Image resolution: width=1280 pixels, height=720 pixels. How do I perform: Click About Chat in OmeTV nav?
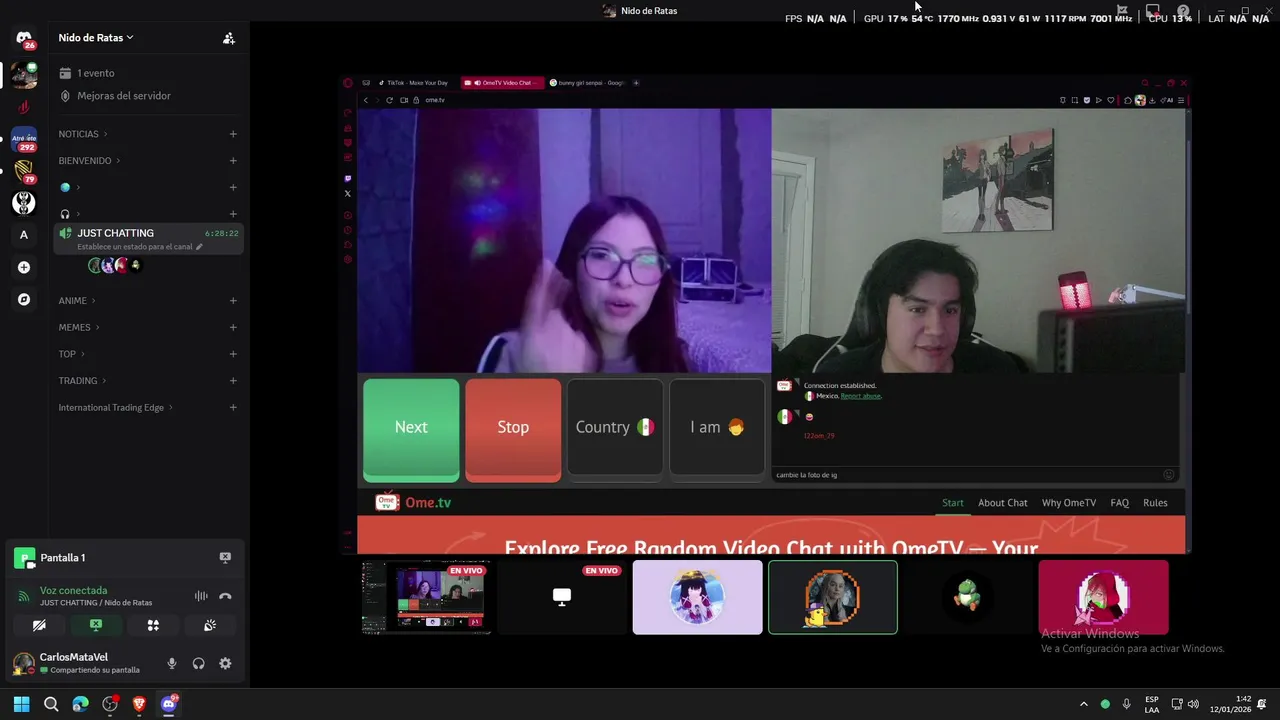1003,503
